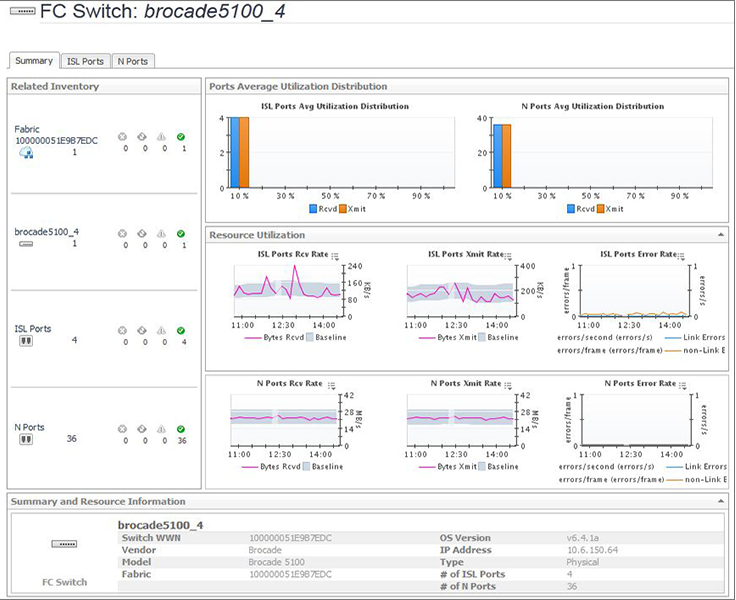The width and height of the screenshot is (736, 600).
Task: Click the Fabric row fatal status icon
Action: click(x=122, y=137)
